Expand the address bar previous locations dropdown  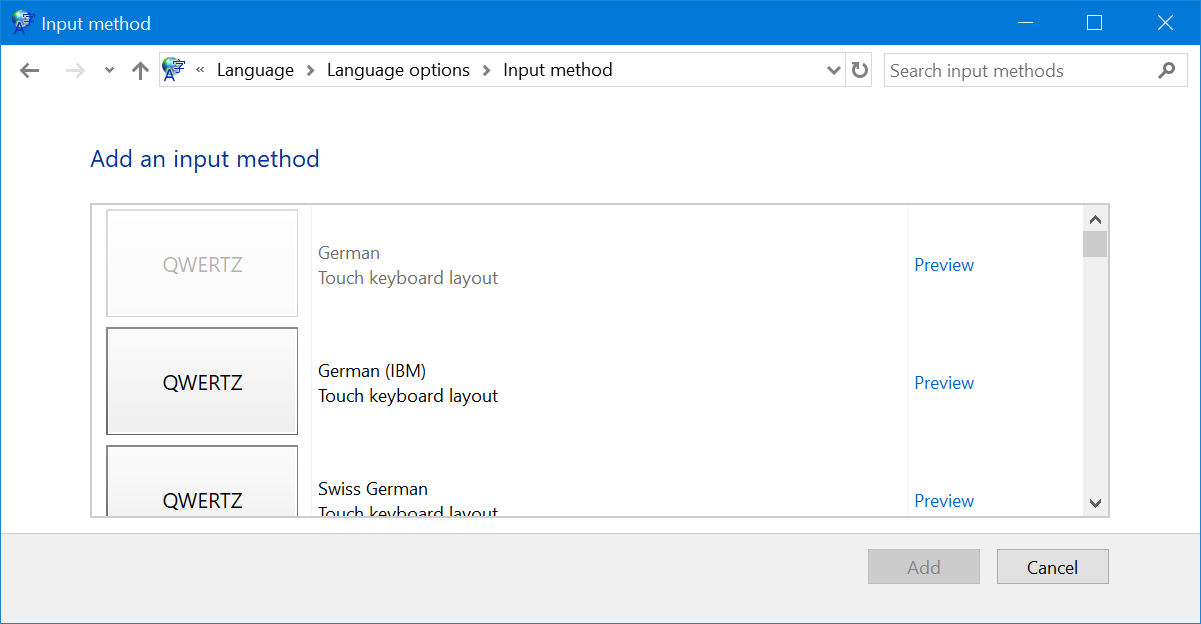(x=834, y=70)
